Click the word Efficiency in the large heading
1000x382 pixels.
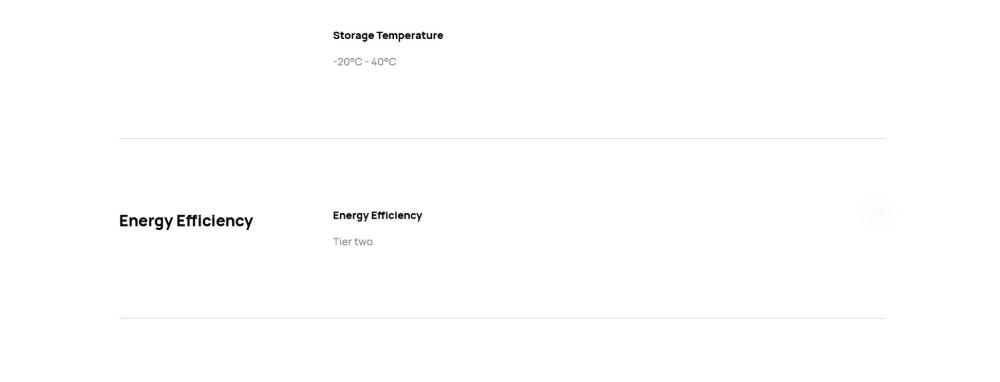[x=215, y=221]
